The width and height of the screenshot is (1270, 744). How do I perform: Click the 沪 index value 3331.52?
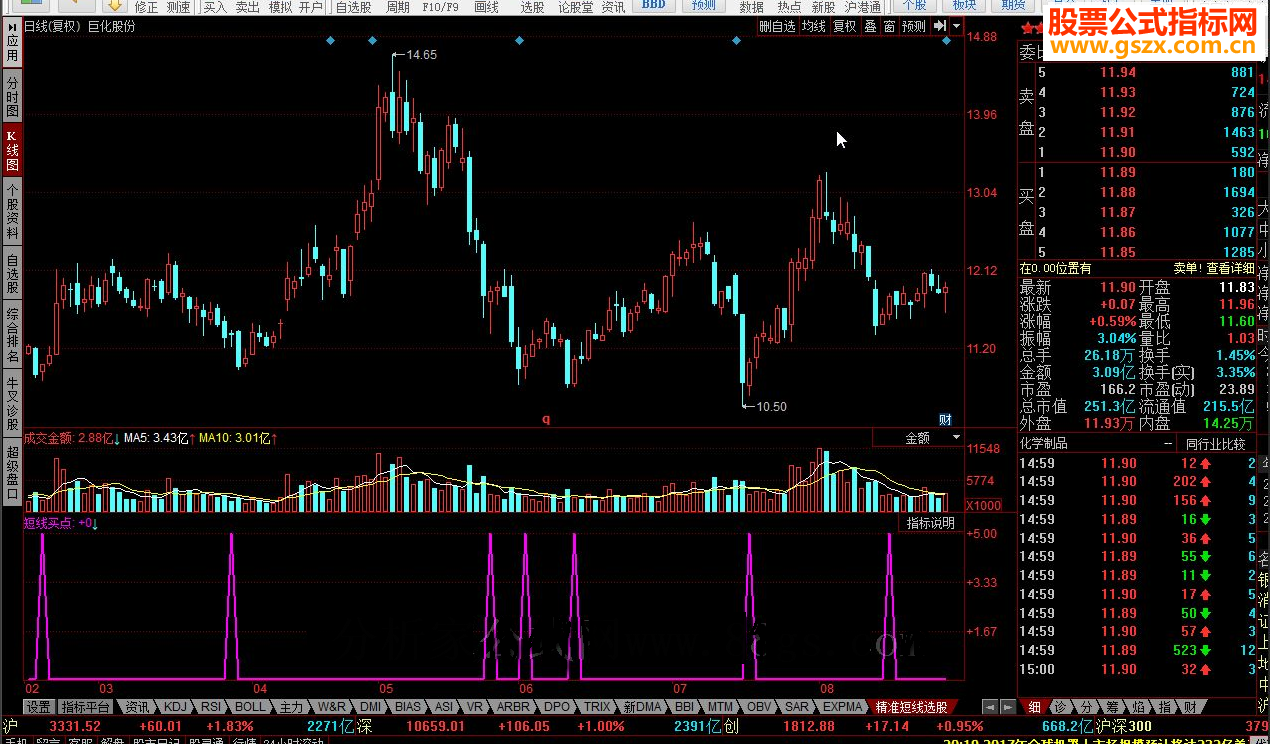[75, 726]
